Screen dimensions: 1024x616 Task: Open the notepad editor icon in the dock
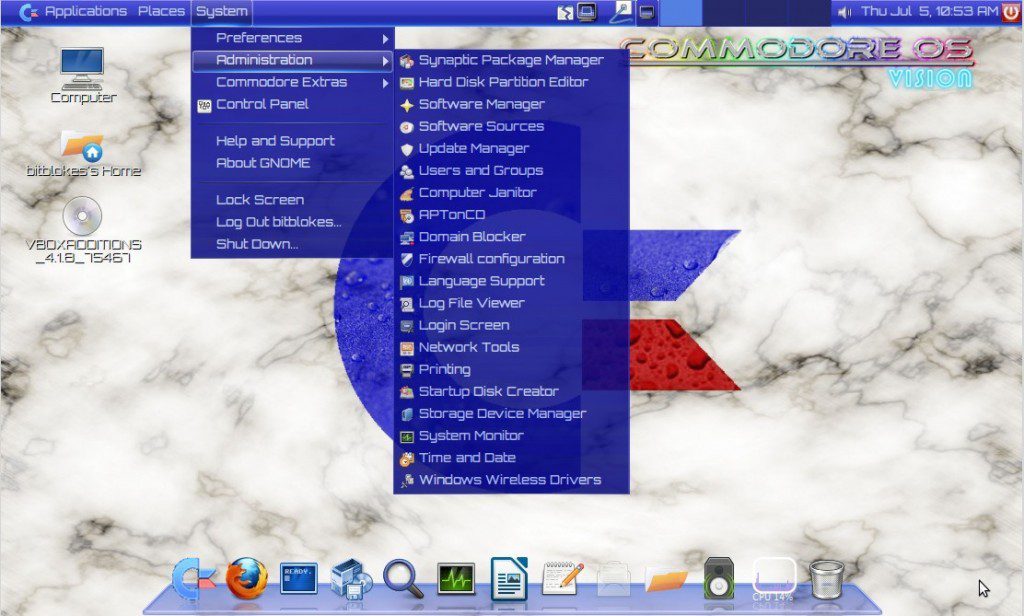pyautogui.click(x=560, y=578)
